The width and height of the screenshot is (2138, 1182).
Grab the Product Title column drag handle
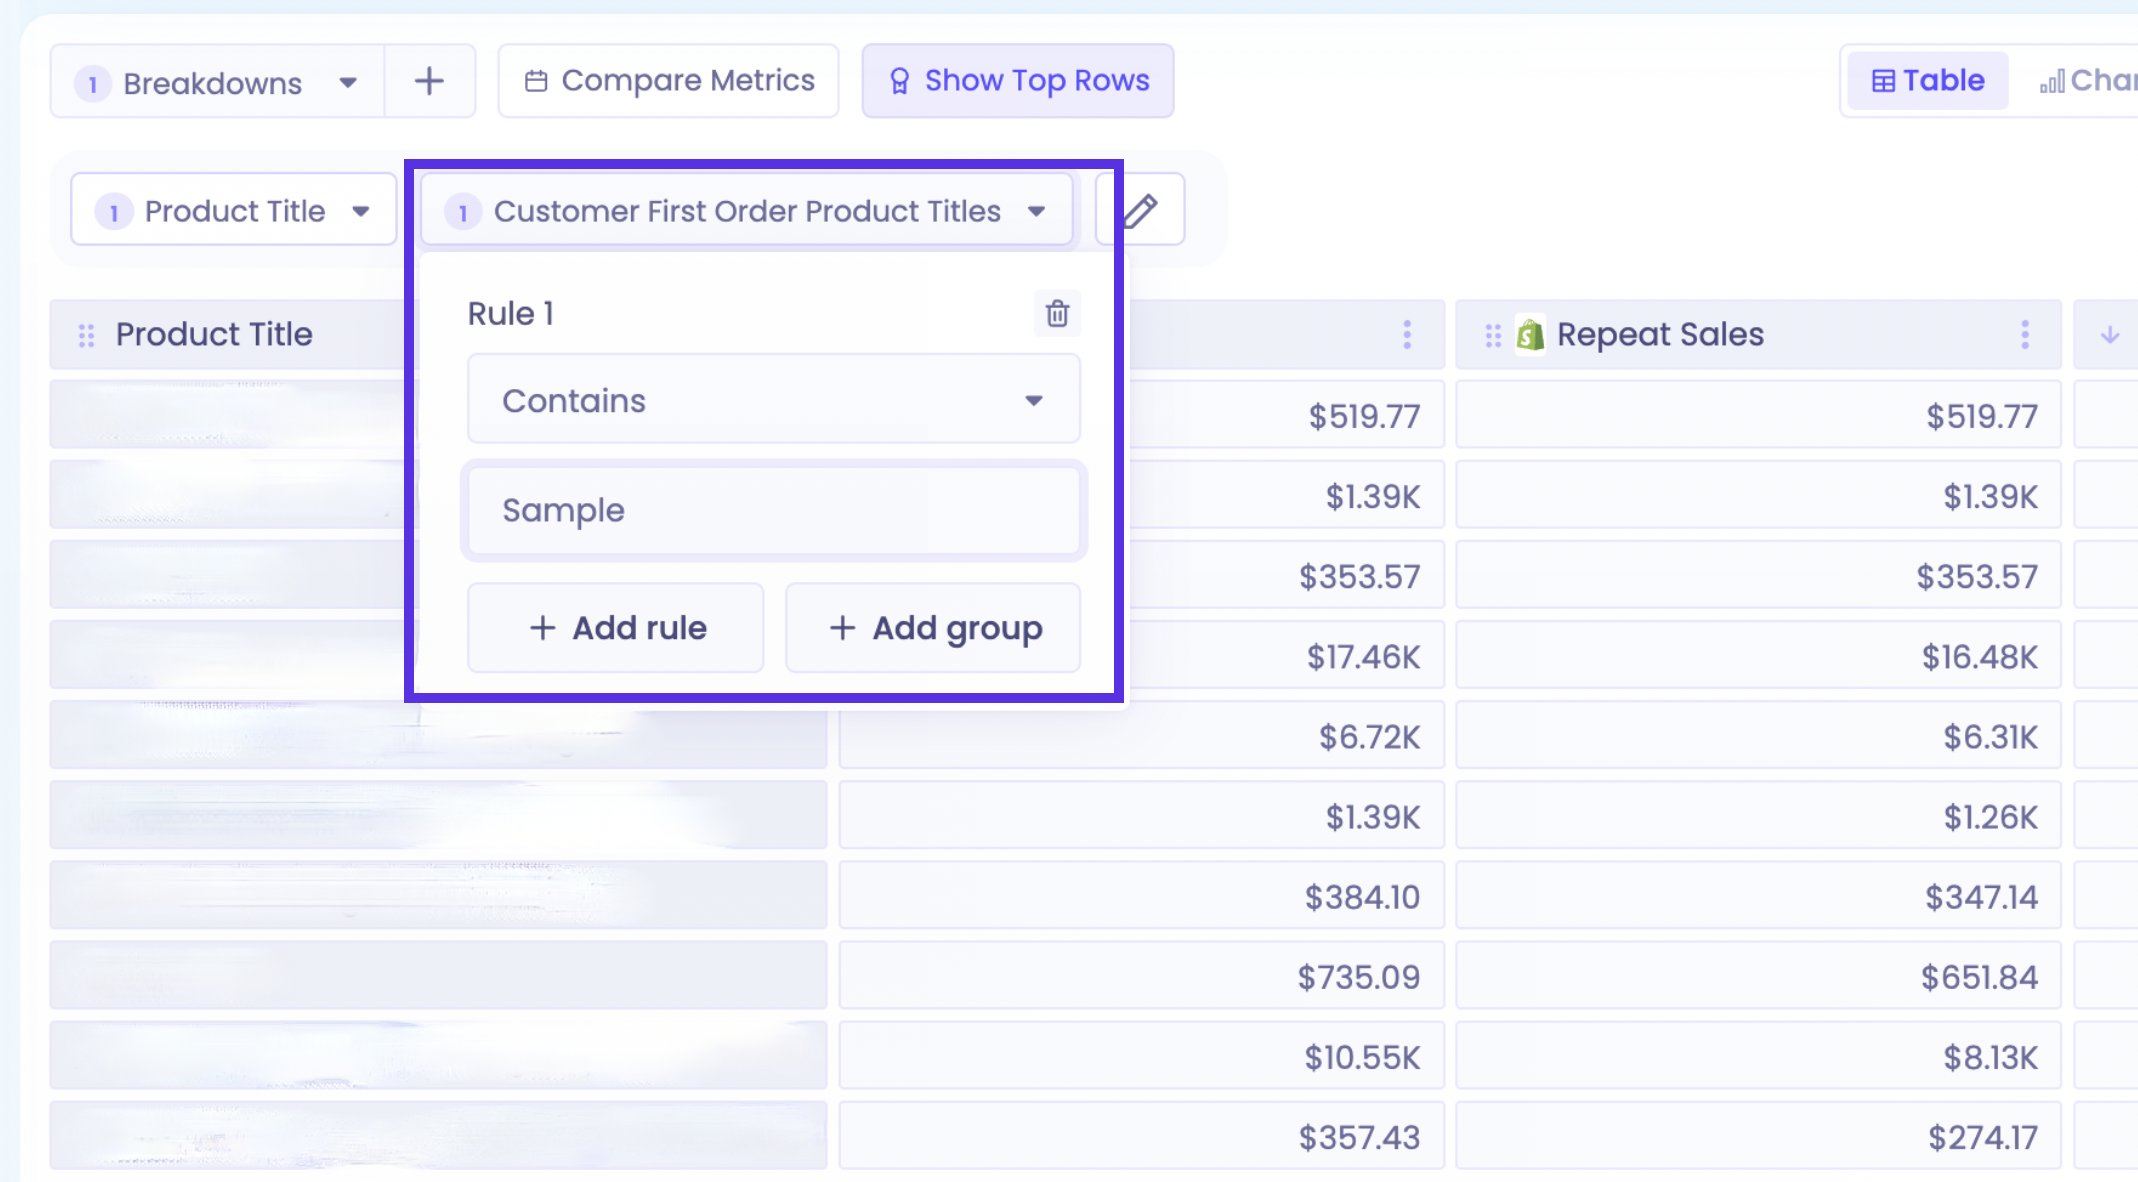click(87, 335)
